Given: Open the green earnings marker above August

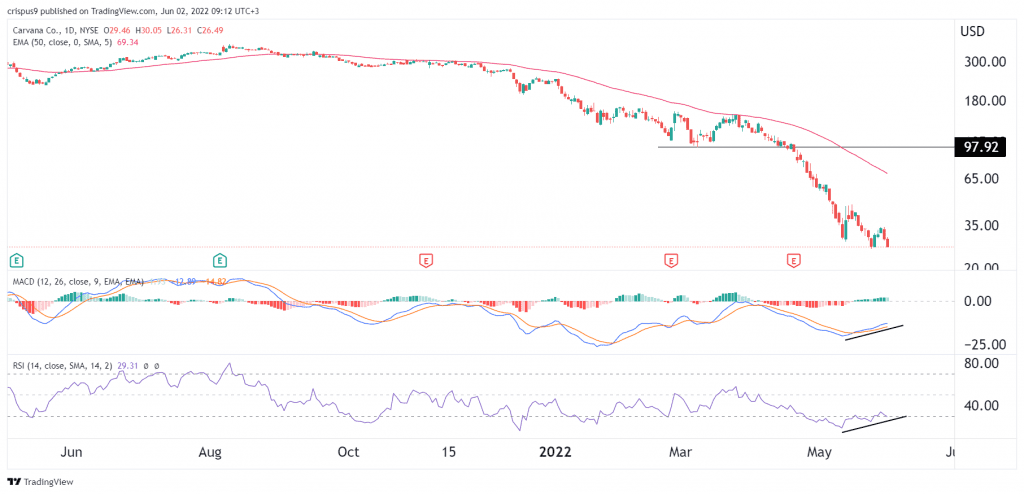Looking at the screenshot, I should [221, 261].
